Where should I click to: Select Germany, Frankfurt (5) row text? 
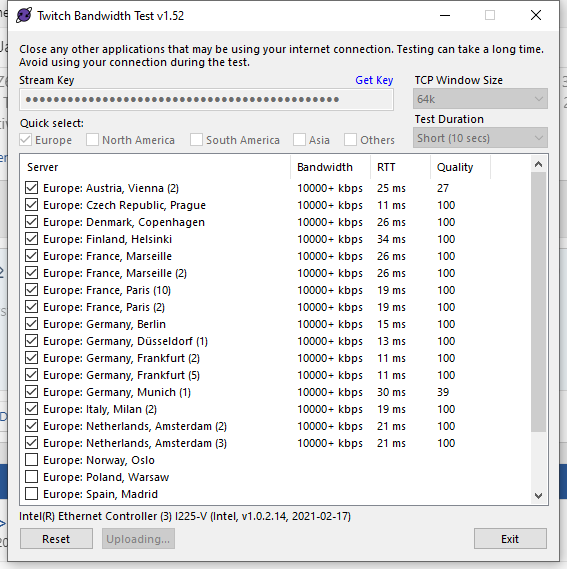click(121, 375)
